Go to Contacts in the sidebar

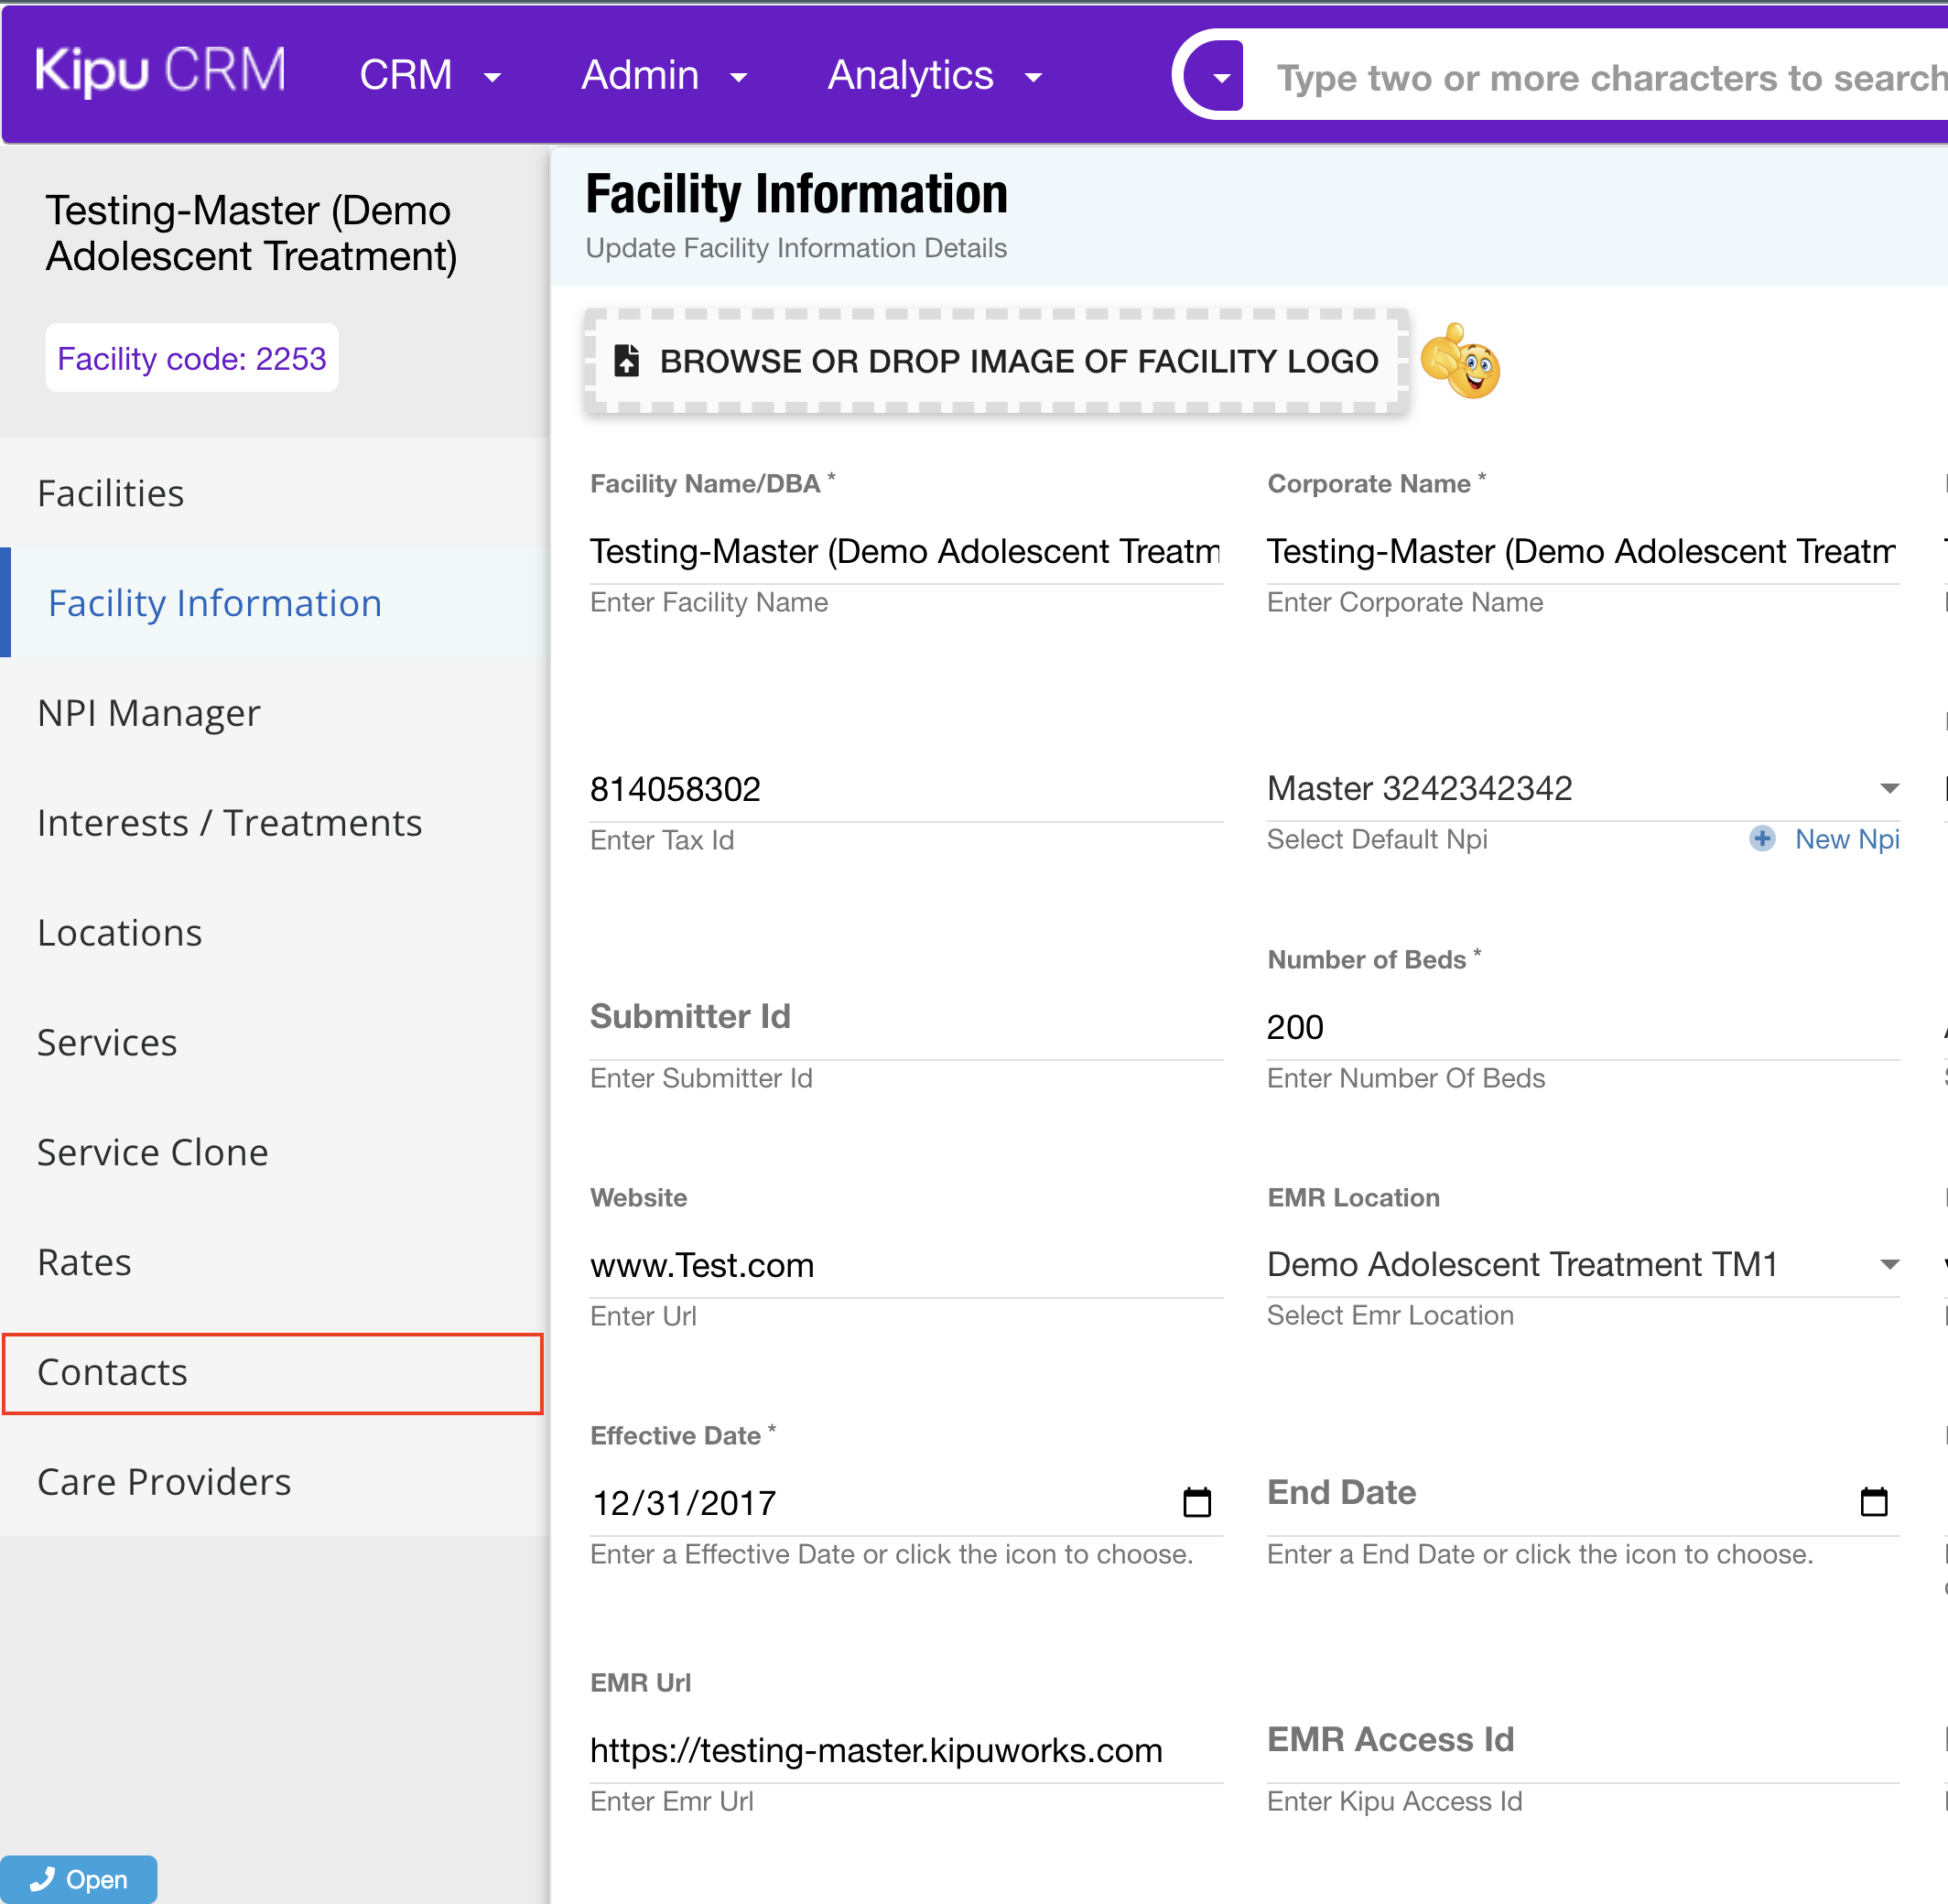pyautogui.click(x=112, y=1372)
